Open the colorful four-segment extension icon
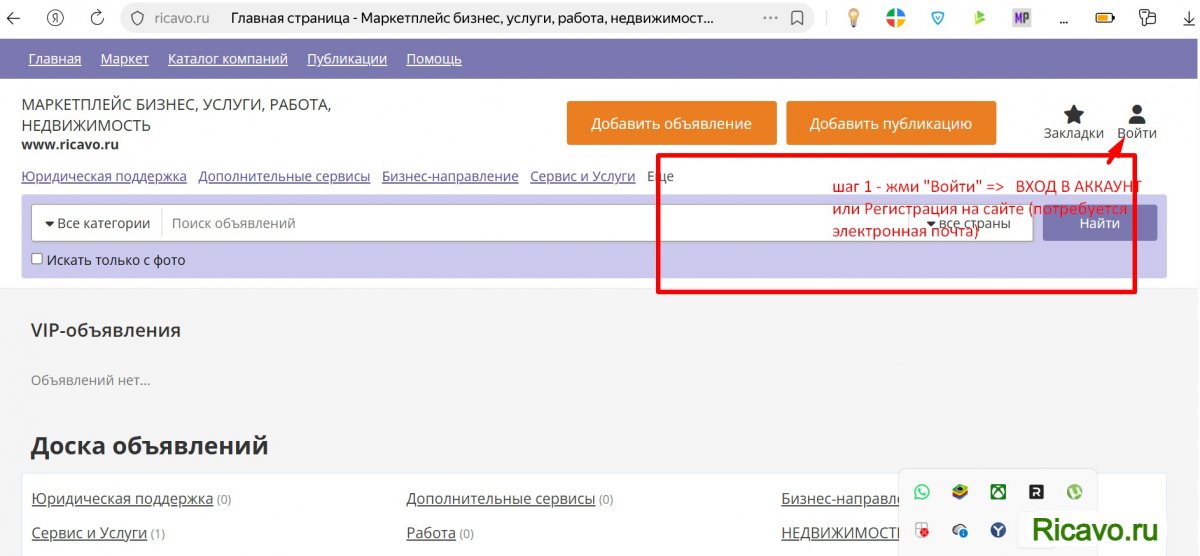The height and width of the screenshot is (556, 1200). (x=896, y=18)
